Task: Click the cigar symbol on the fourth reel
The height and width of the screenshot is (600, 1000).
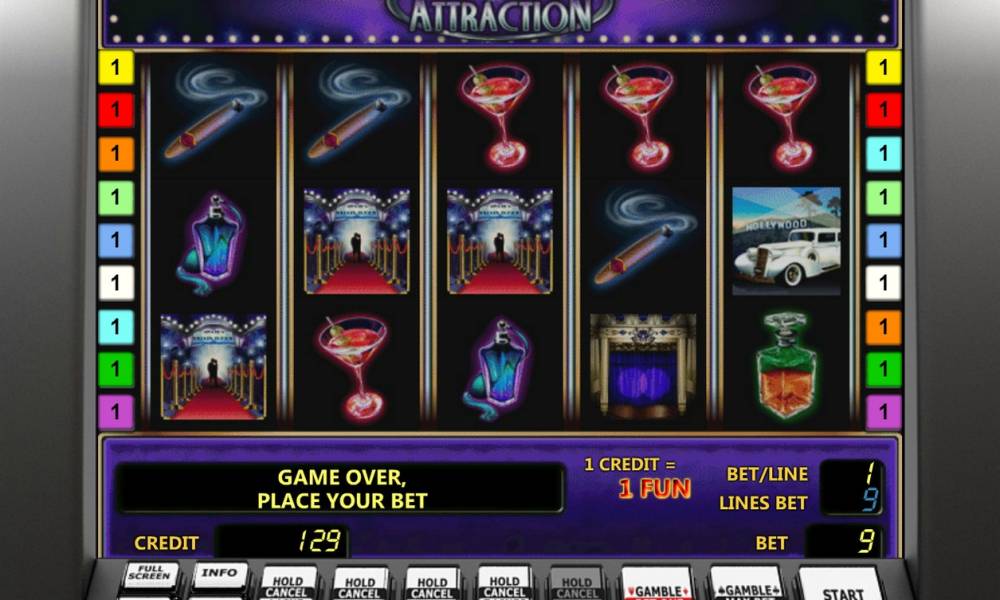Action: pyautogui.click(x=644, y=236)
